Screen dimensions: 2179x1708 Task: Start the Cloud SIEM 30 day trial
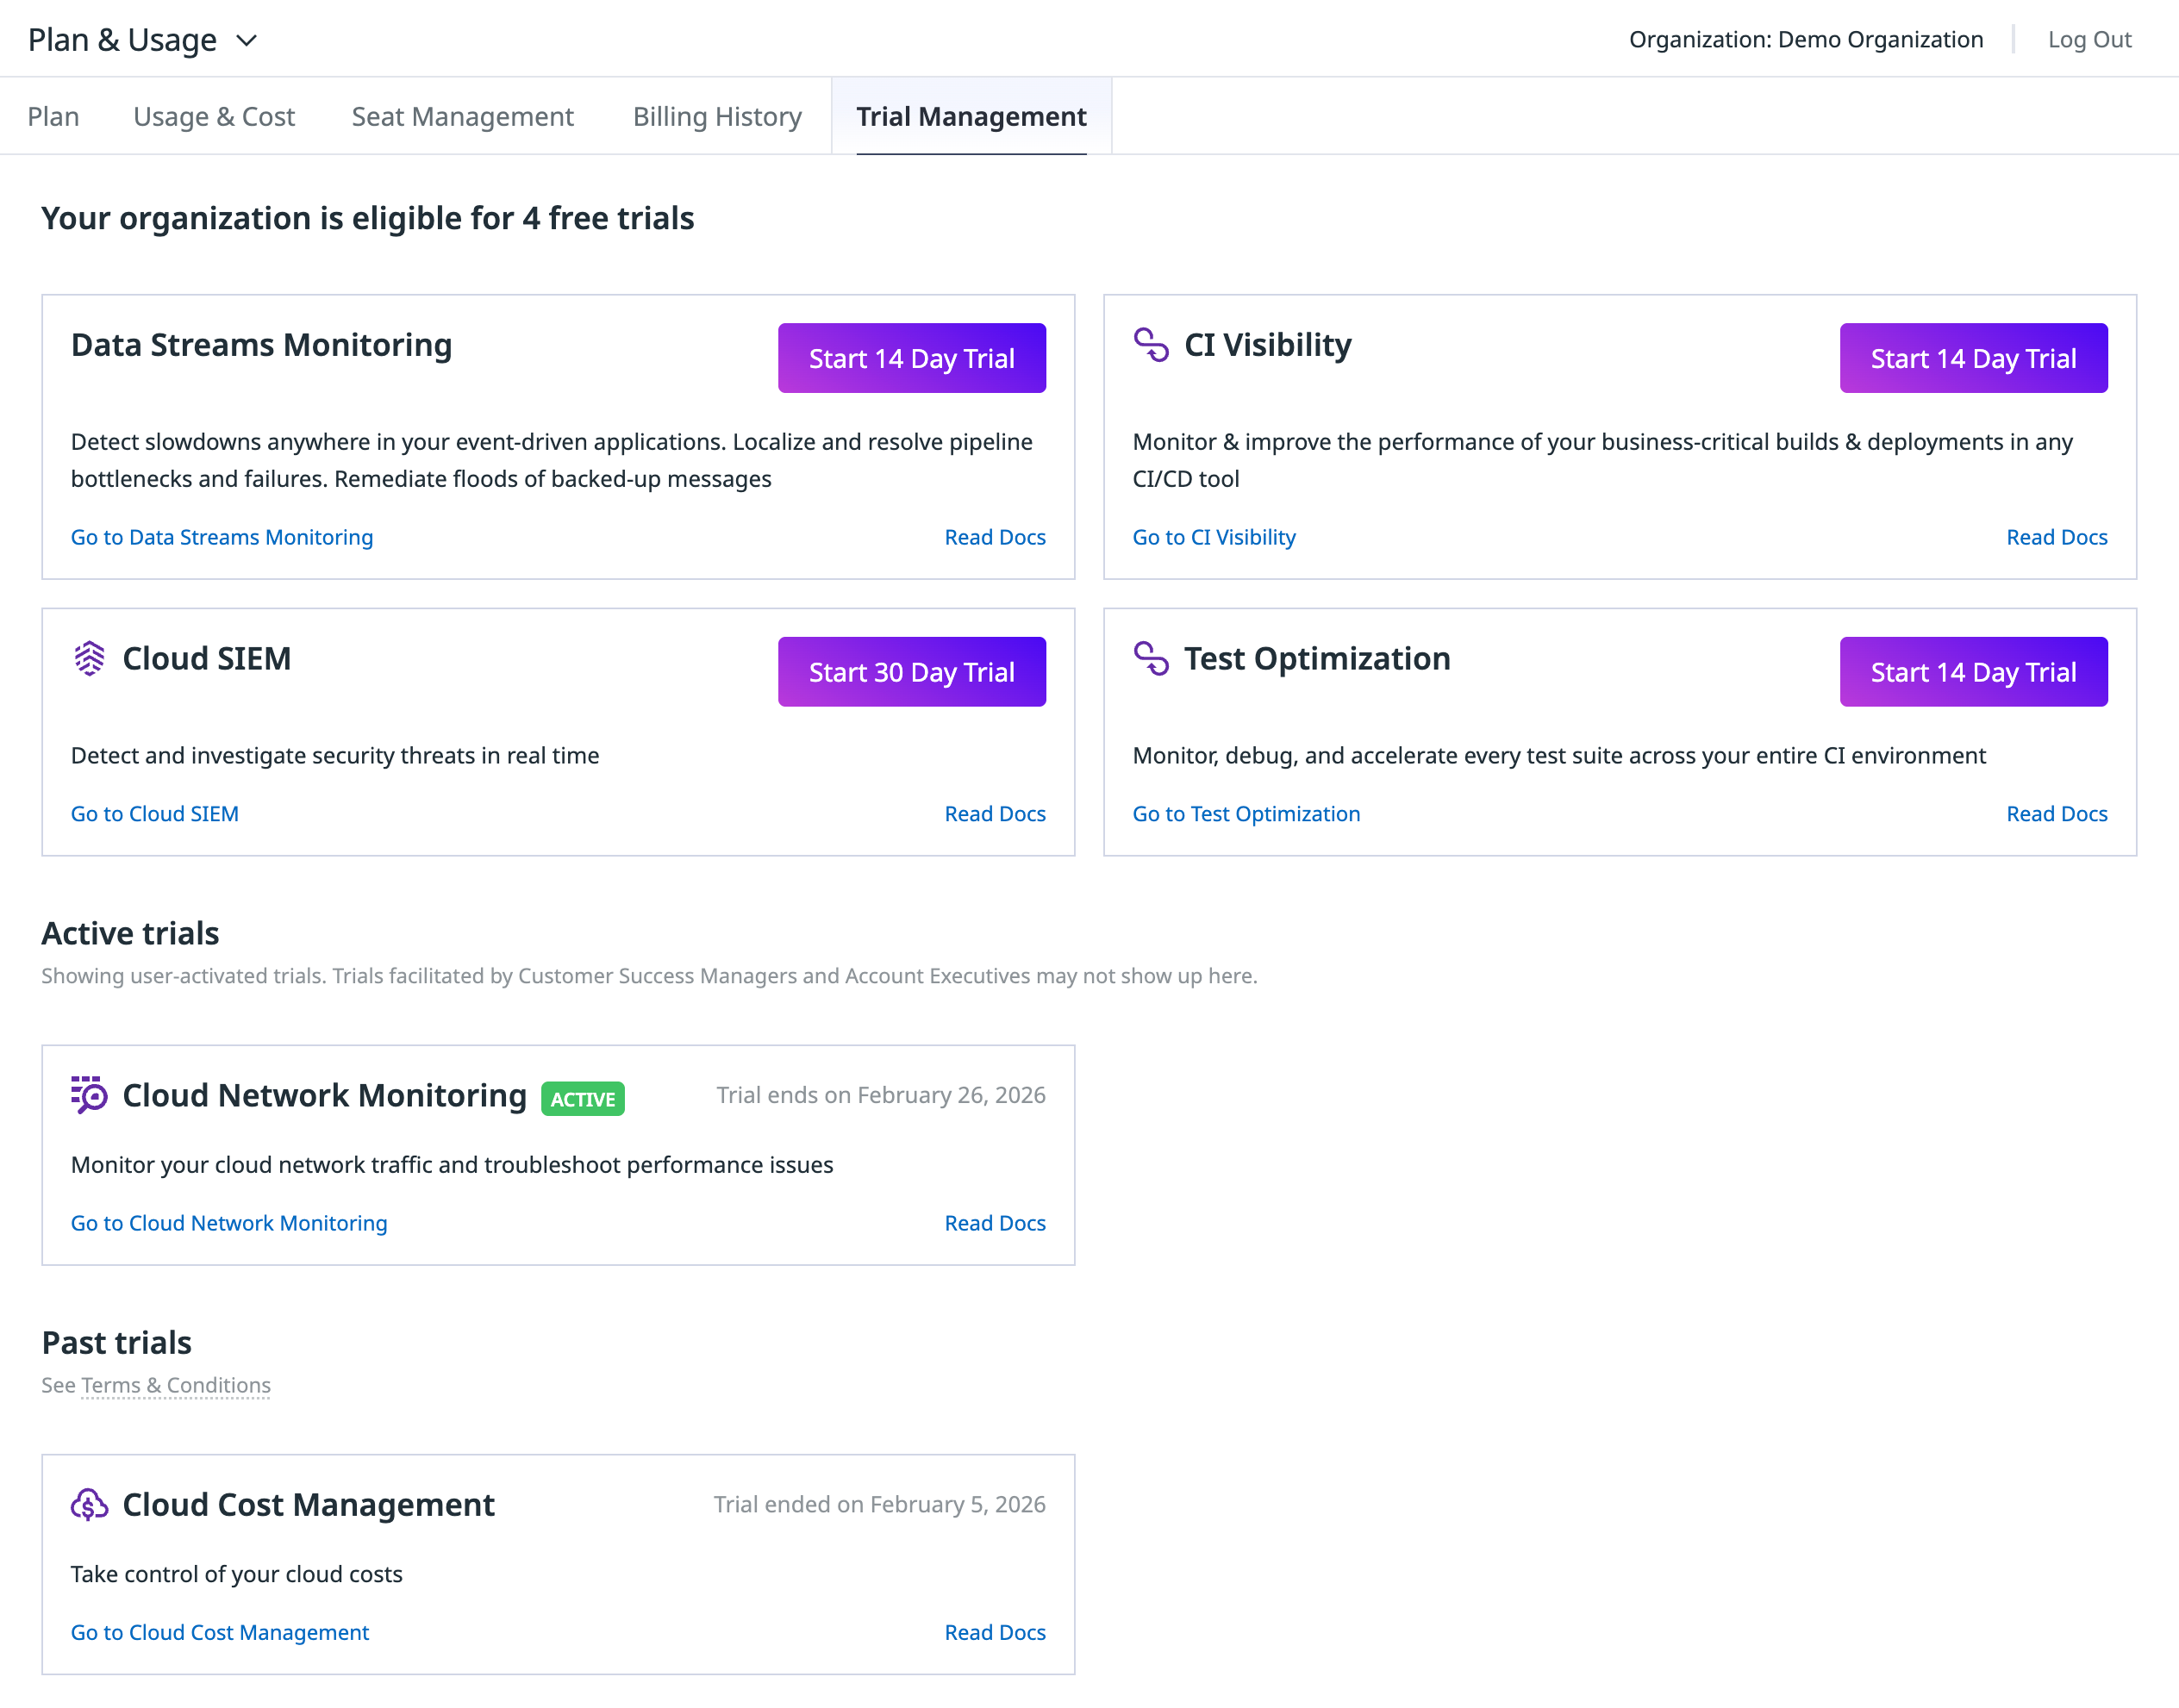click(911, 672)
